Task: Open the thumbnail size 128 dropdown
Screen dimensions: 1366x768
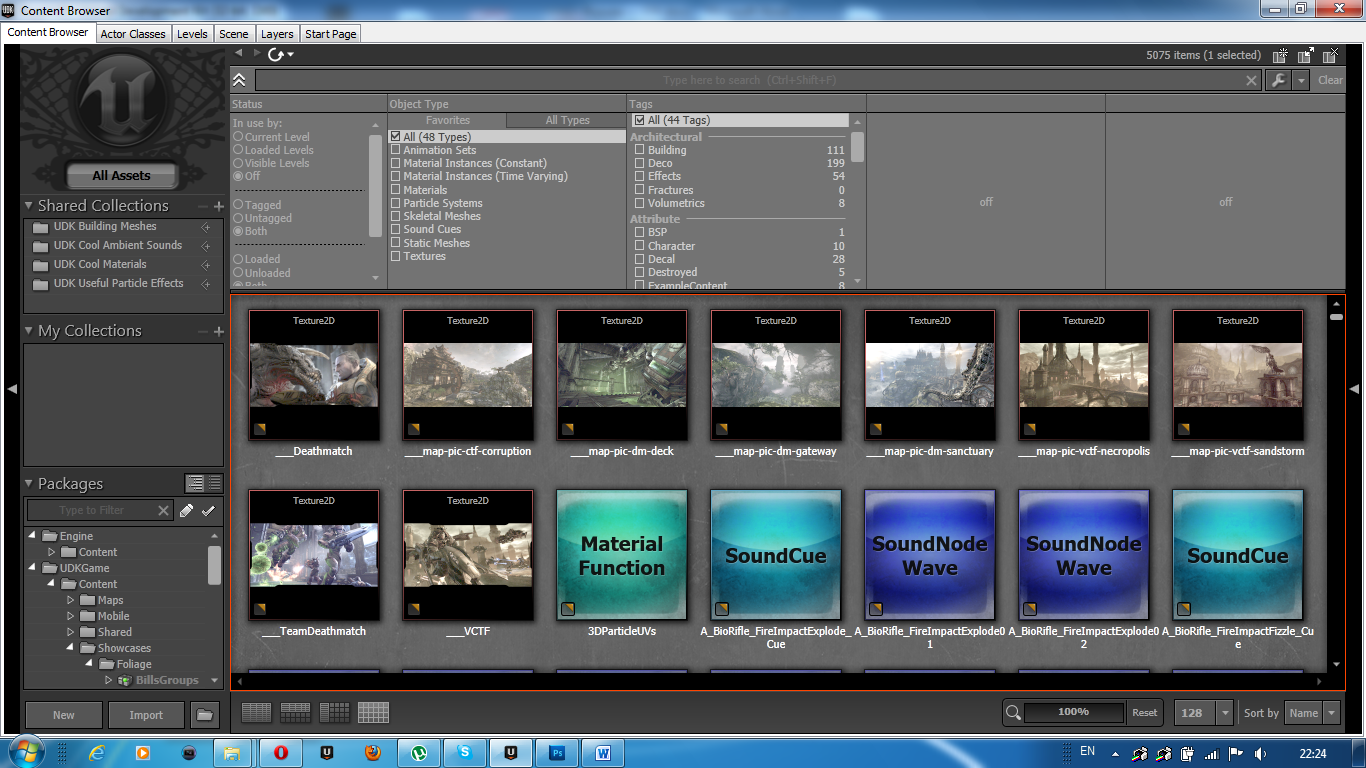Action: (1225, 713)
